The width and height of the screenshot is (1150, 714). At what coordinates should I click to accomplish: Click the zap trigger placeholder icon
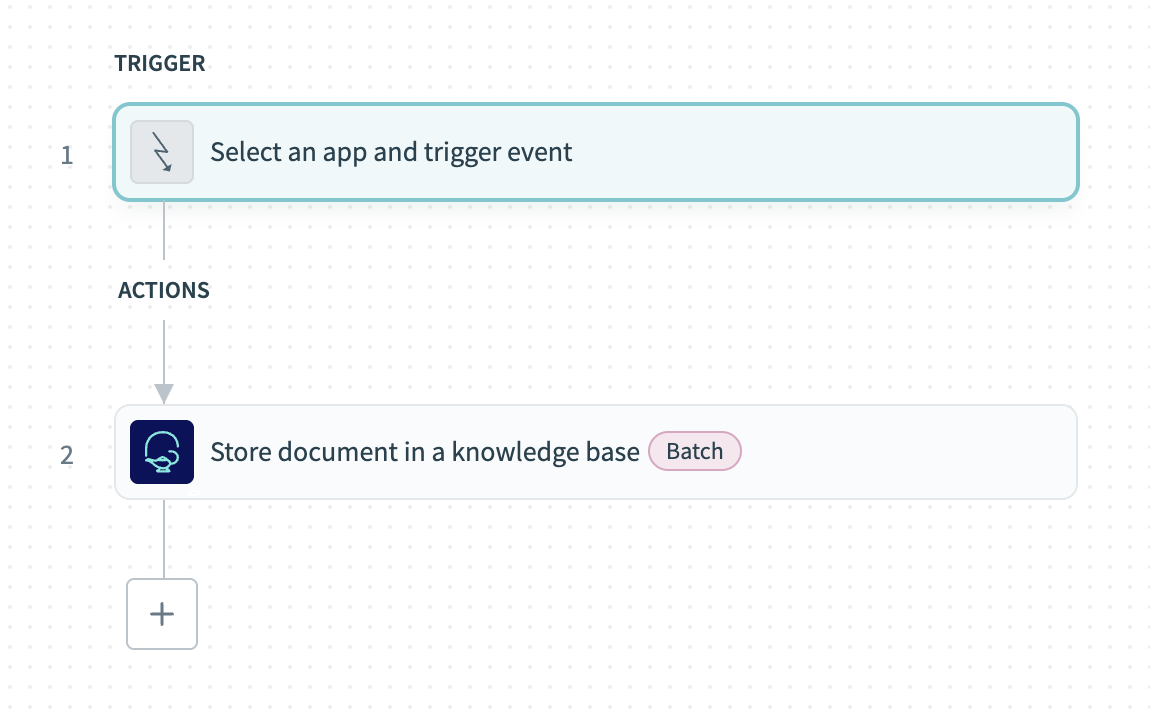(x=161, y=152)
